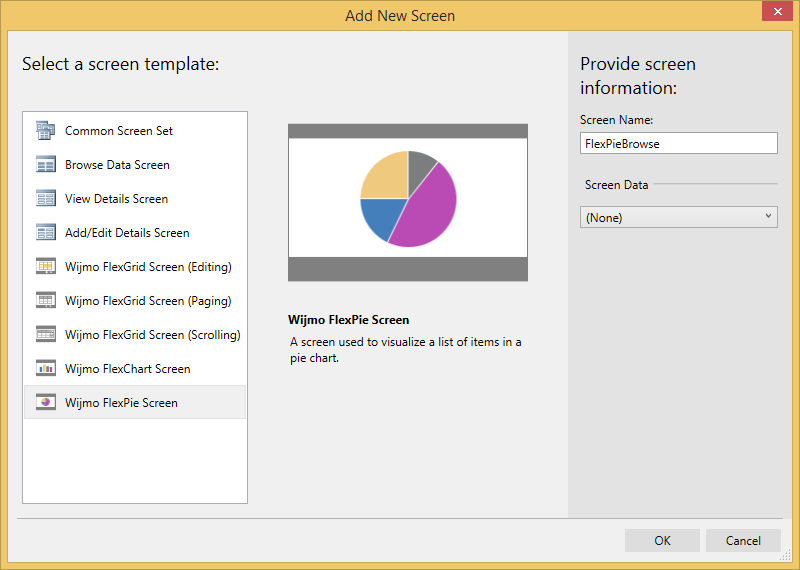Click the Wijmo FlexGrid Paging icon
Screen dimensions: 800x570
pyautogui.click(x=45, y=301)
